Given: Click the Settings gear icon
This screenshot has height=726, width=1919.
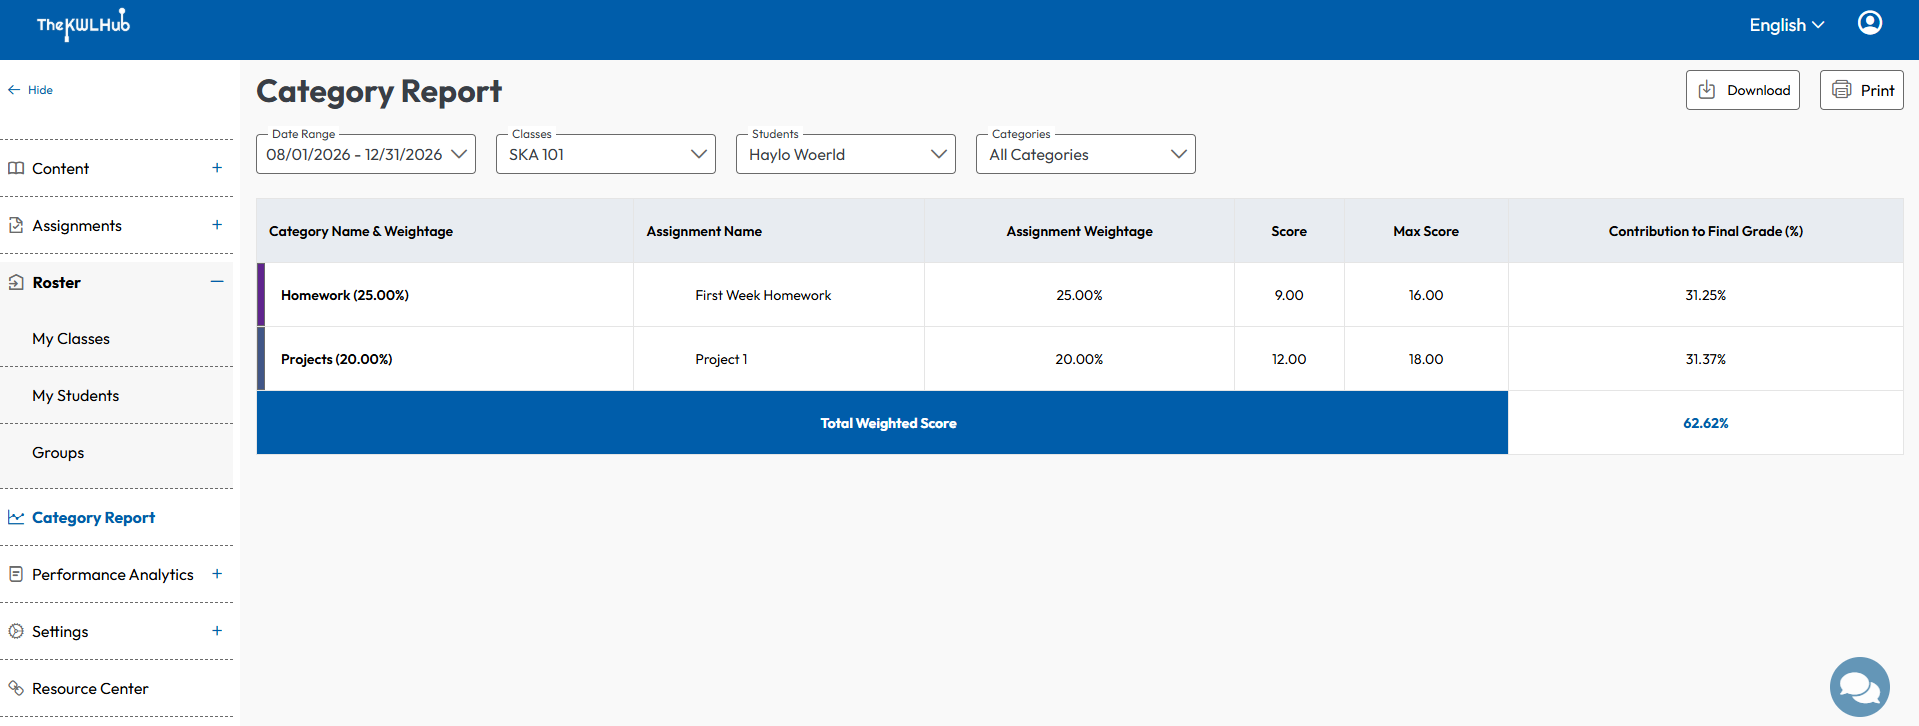Looking at the screenshot, I should click(16, 631).
